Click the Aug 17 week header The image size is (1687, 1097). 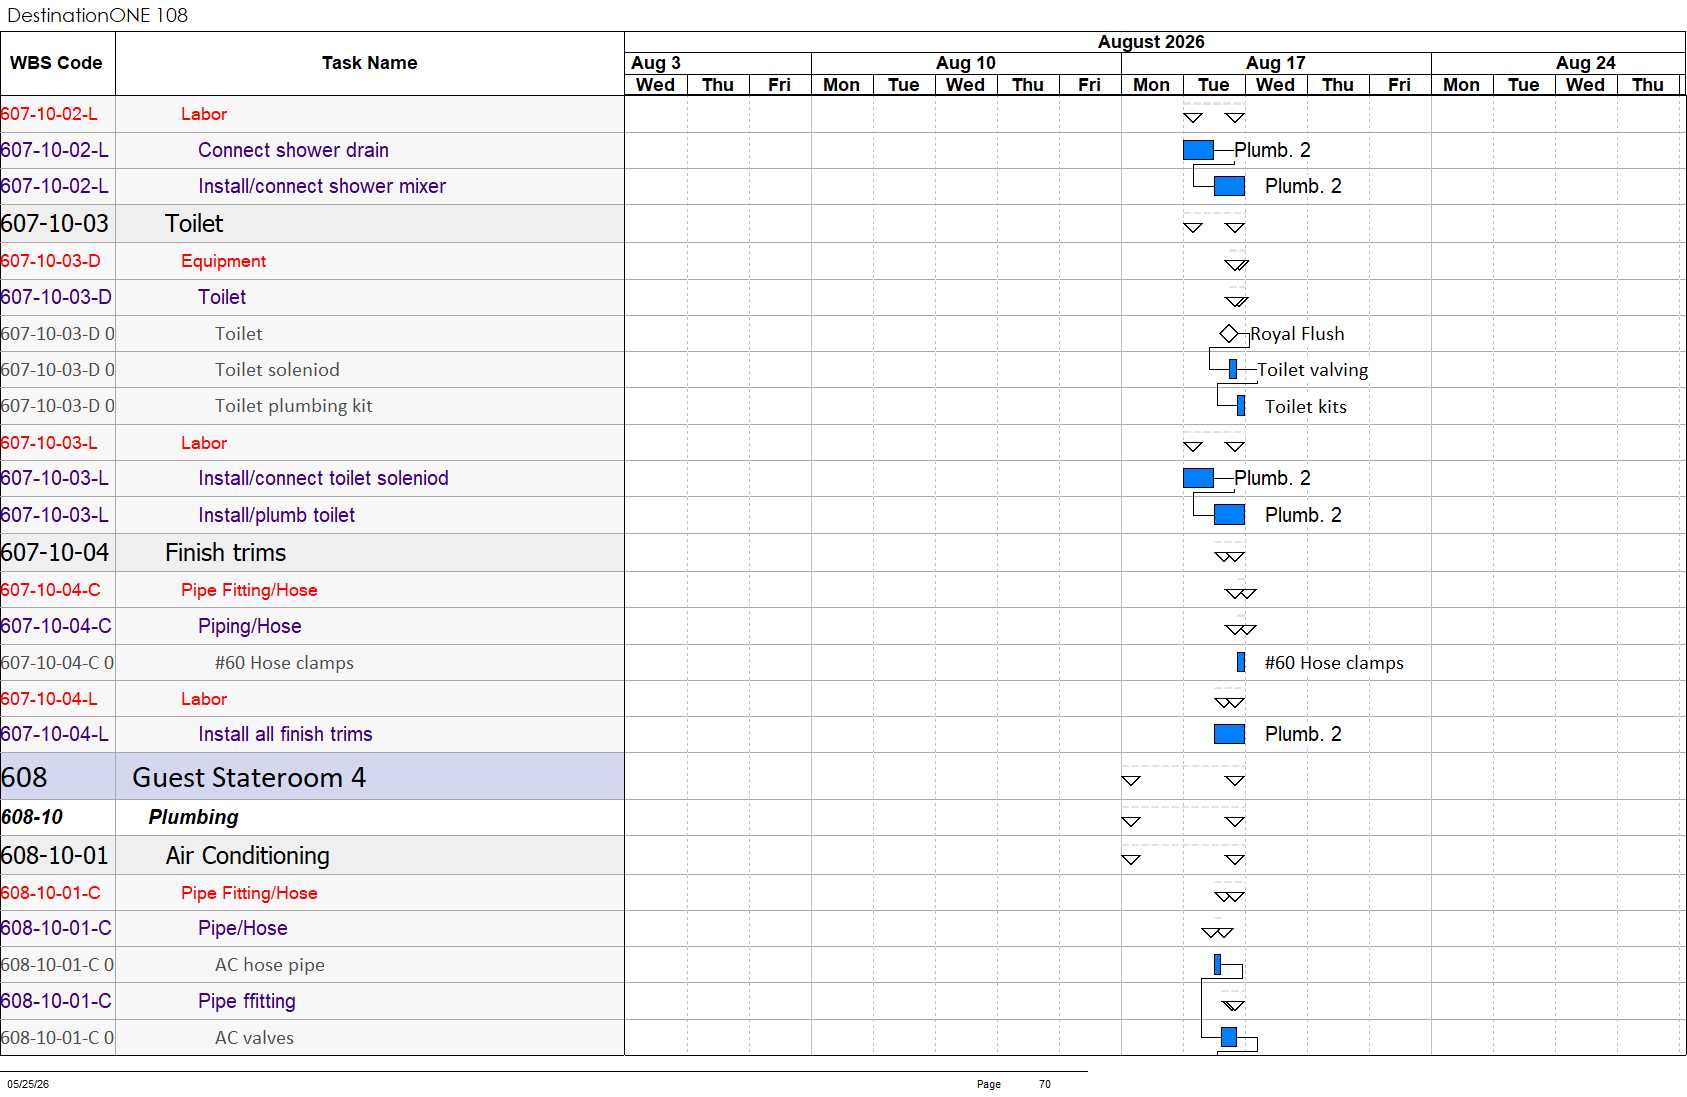[x=1276, y=63]
